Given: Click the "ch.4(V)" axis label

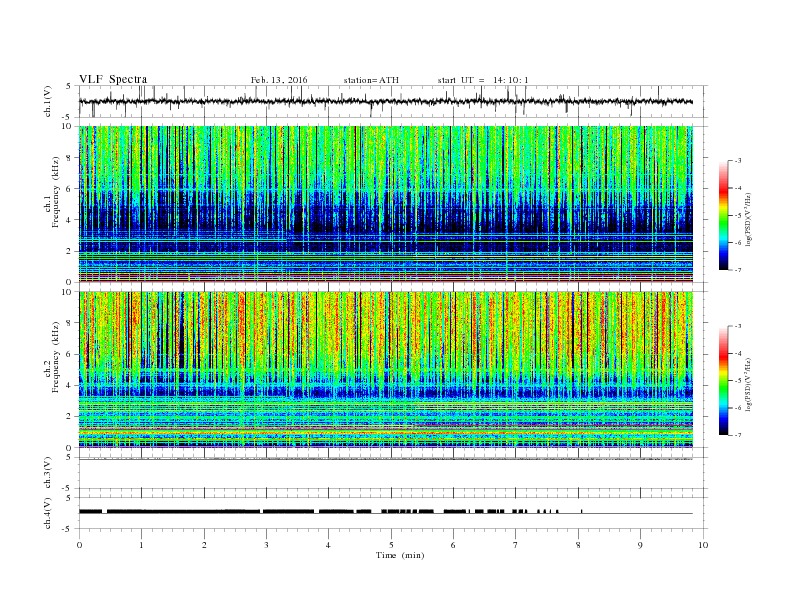Looking at the screenshot, I should [47, 513].
